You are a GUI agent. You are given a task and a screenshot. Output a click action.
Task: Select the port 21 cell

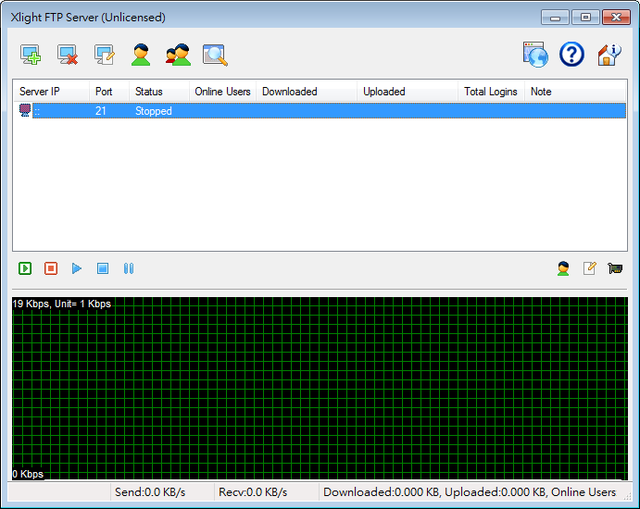click(100, 111)
